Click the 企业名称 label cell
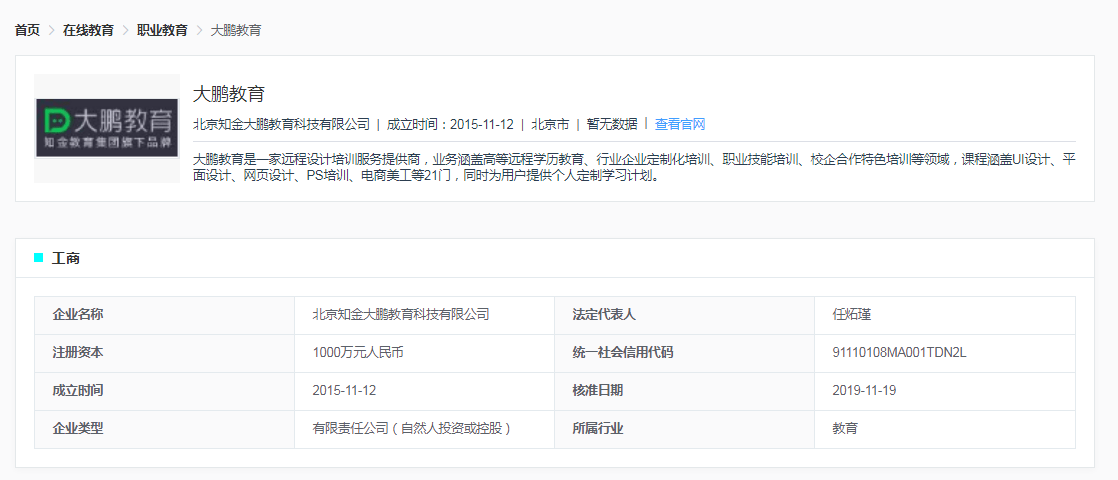This screenshot has width=1118, height=480. coord(165,315)
